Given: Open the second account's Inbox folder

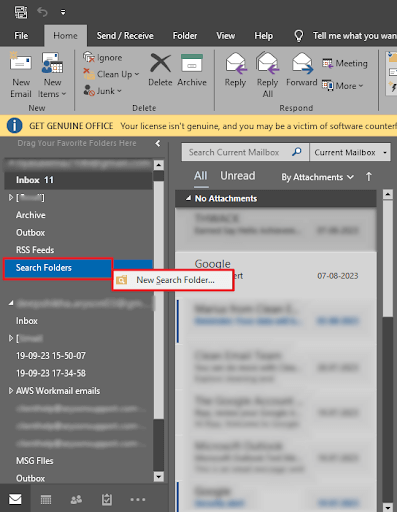Looking at the screenshot, I should click(x=27, y=321).
